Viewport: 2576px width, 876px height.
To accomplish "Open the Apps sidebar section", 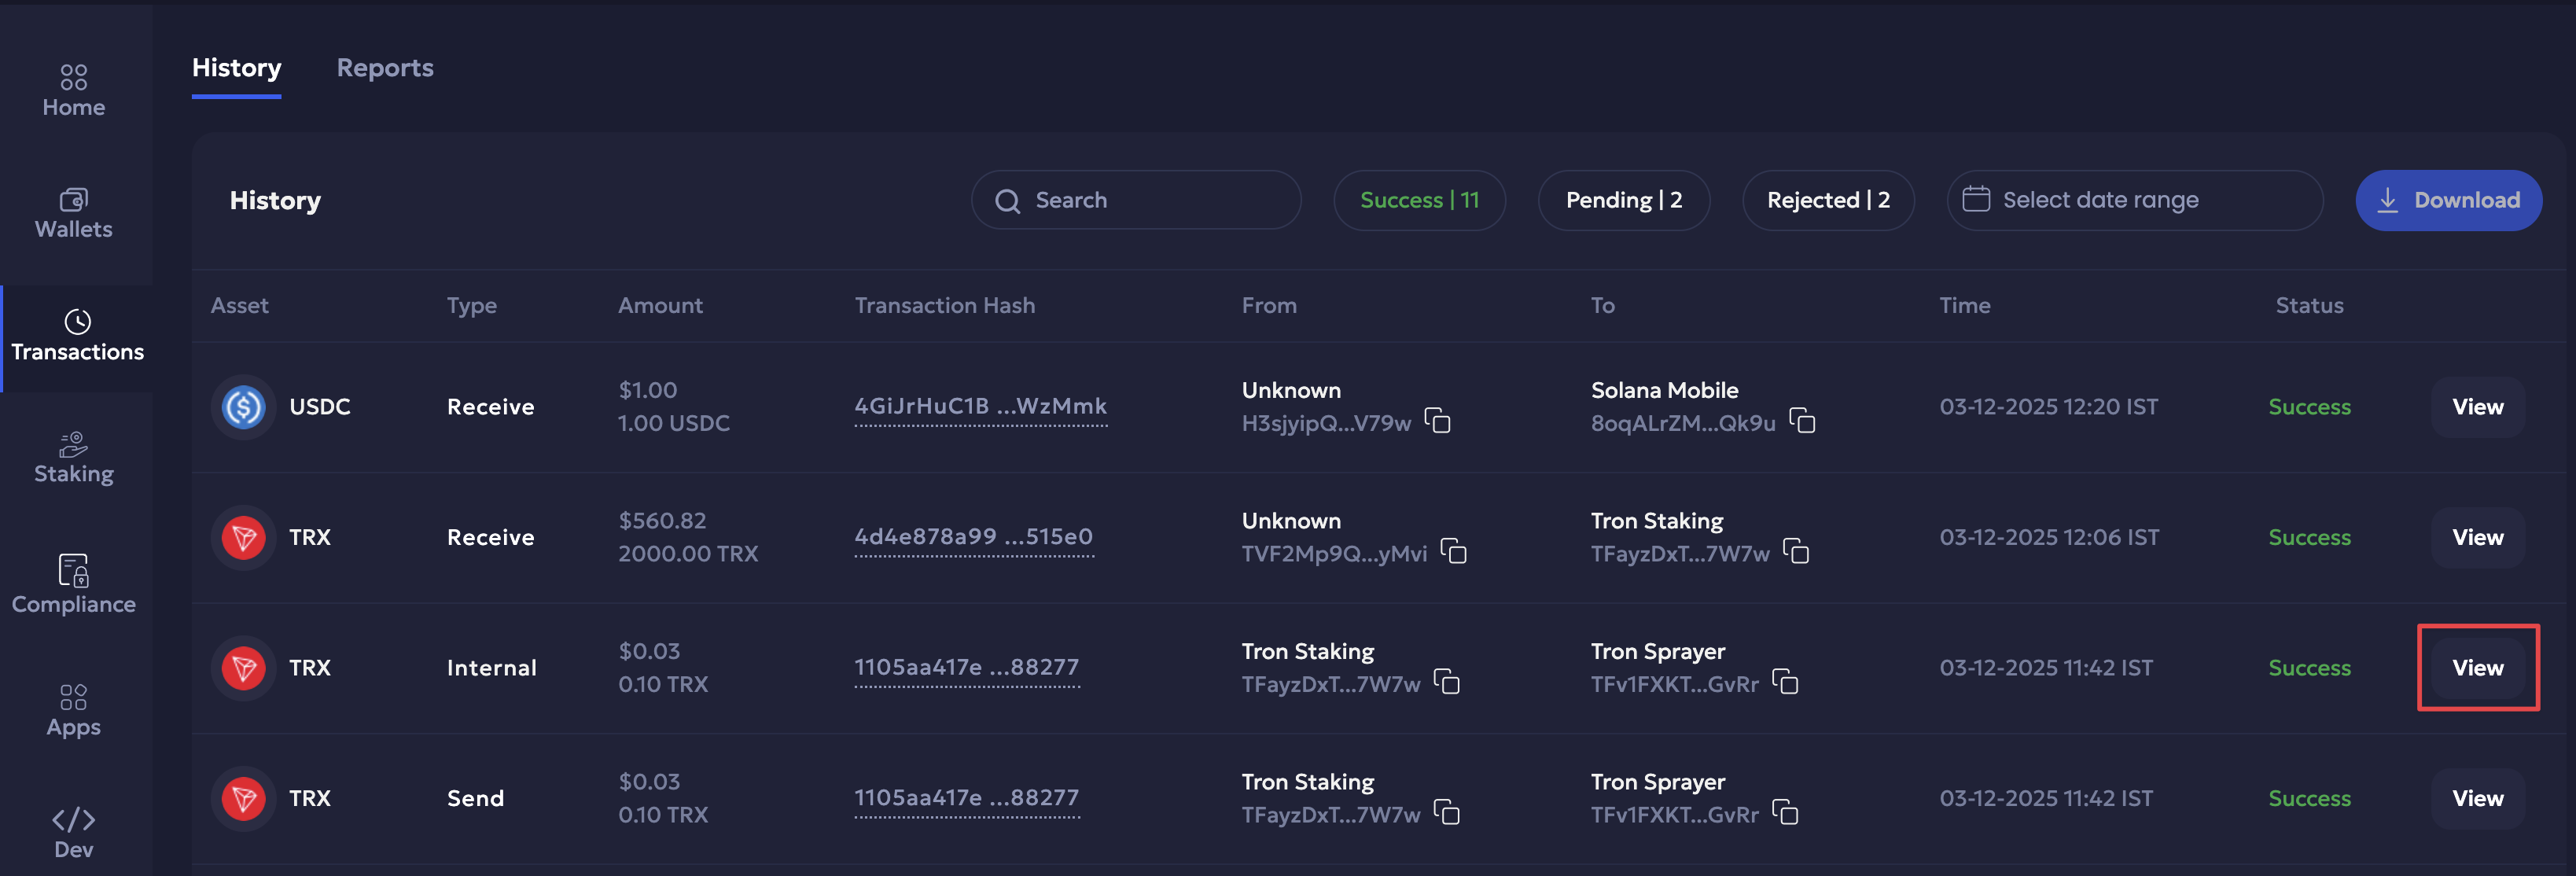I will [73, 710].
